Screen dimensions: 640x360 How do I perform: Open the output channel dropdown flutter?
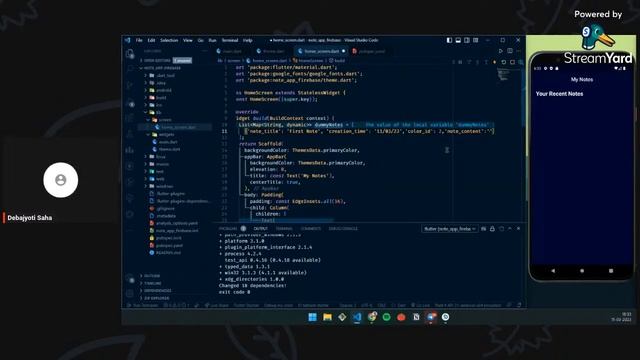449,229
